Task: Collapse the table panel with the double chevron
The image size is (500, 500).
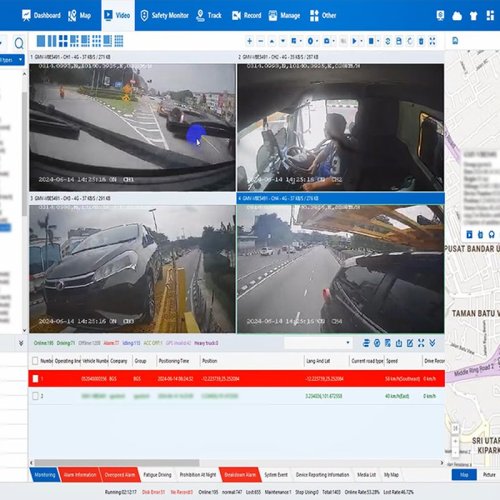Action: pos(432,343)
